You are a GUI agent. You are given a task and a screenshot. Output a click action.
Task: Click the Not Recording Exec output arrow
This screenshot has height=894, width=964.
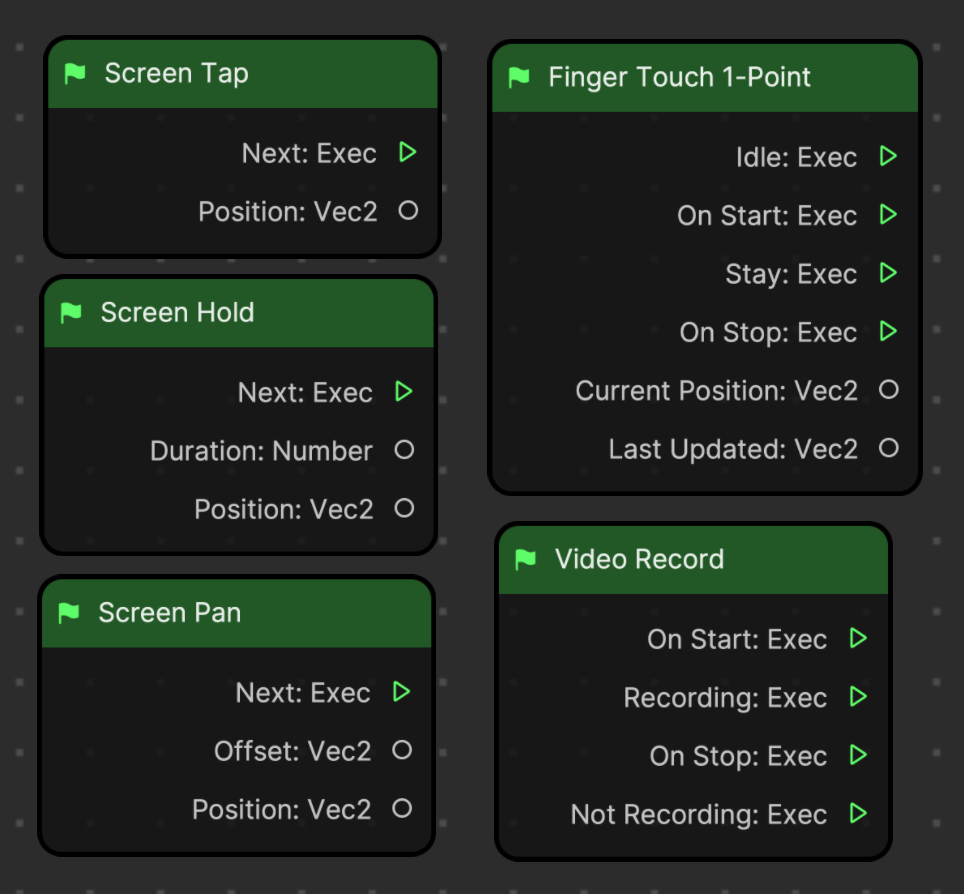(x=858, y=813)
